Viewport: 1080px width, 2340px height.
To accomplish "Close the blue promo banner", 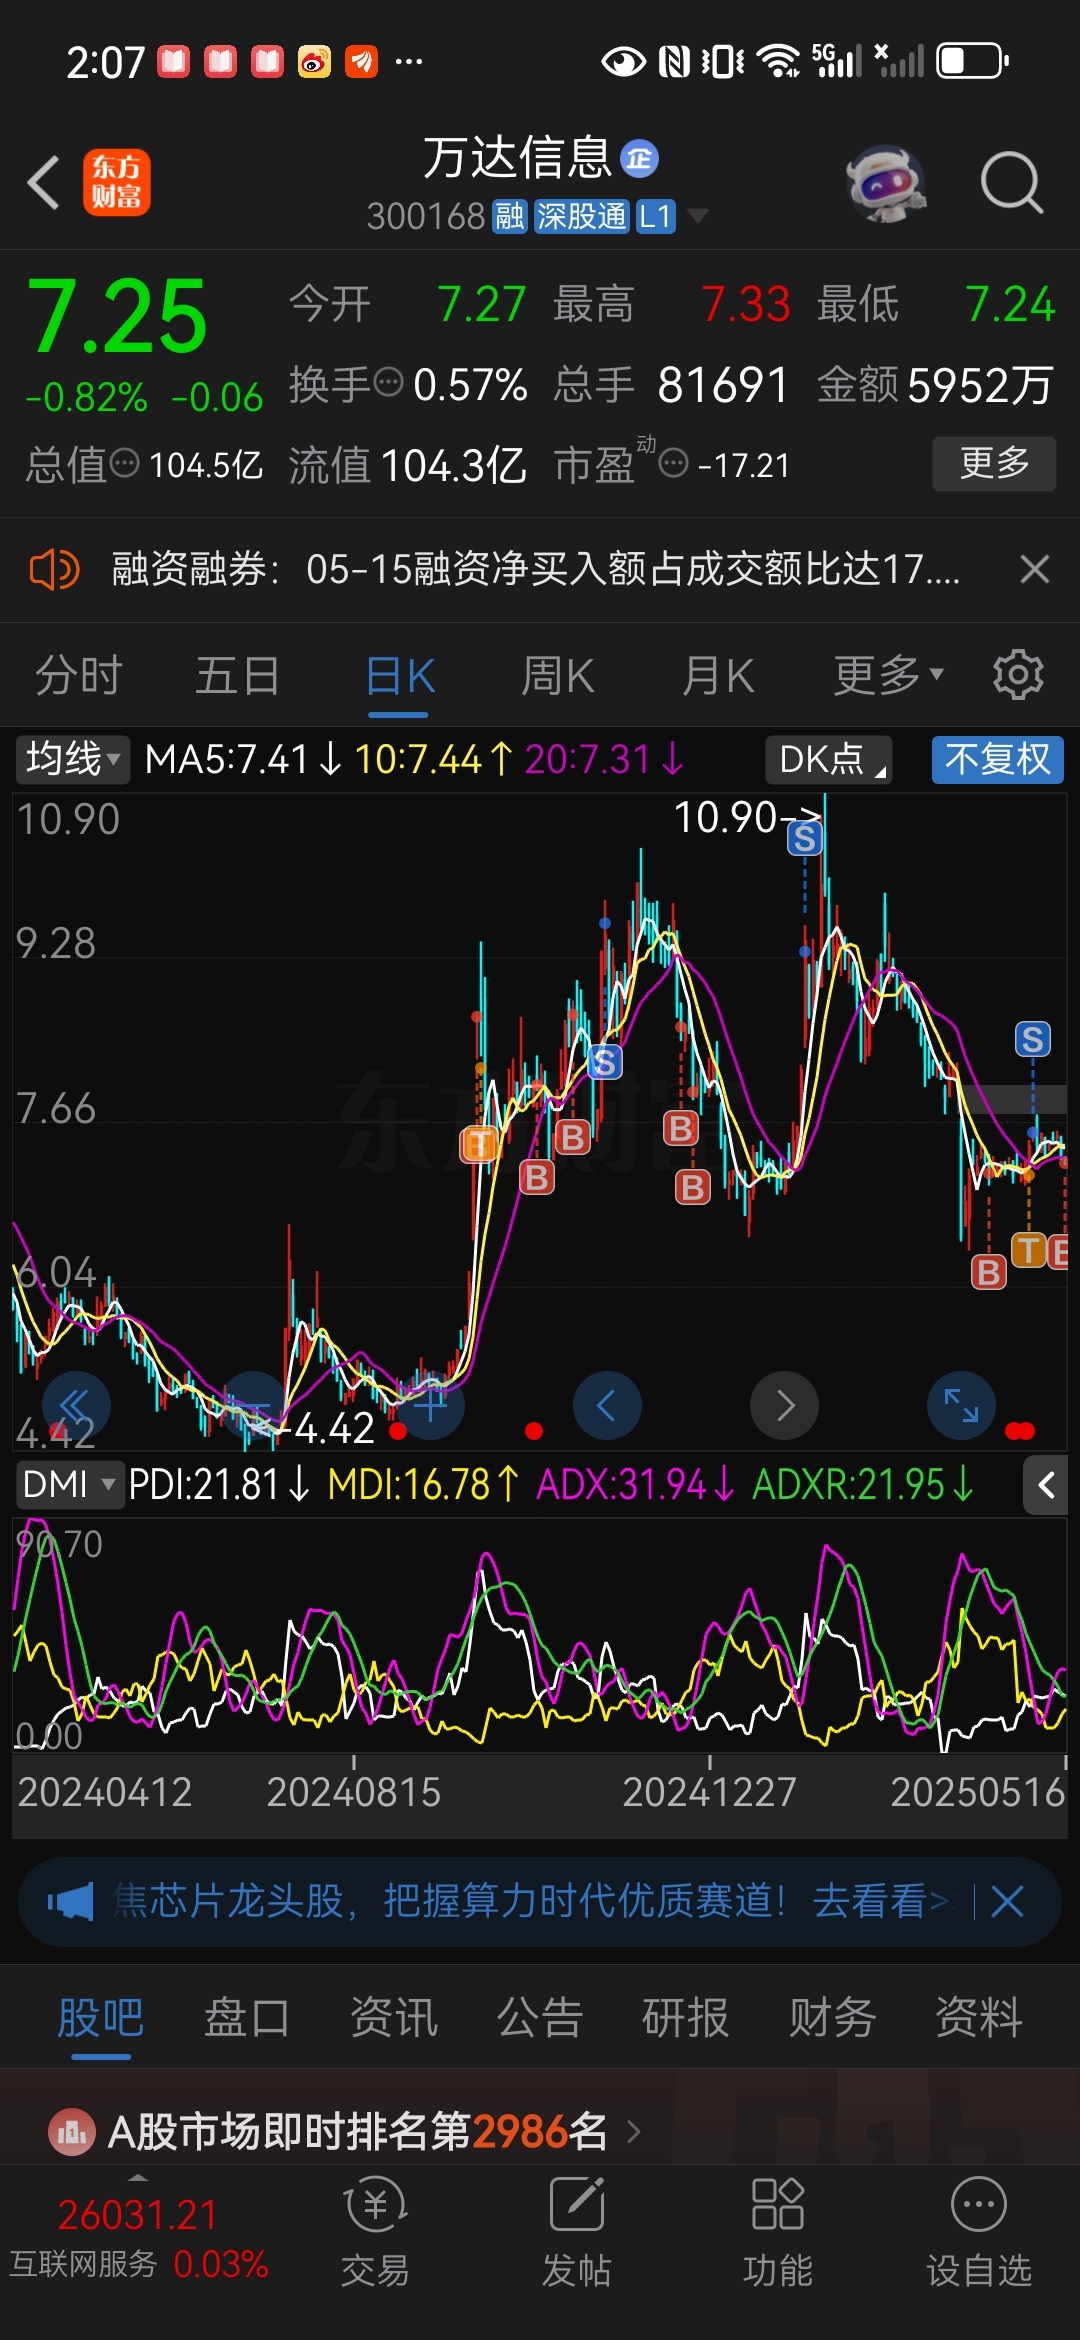I will (x=1007, y=1900).
